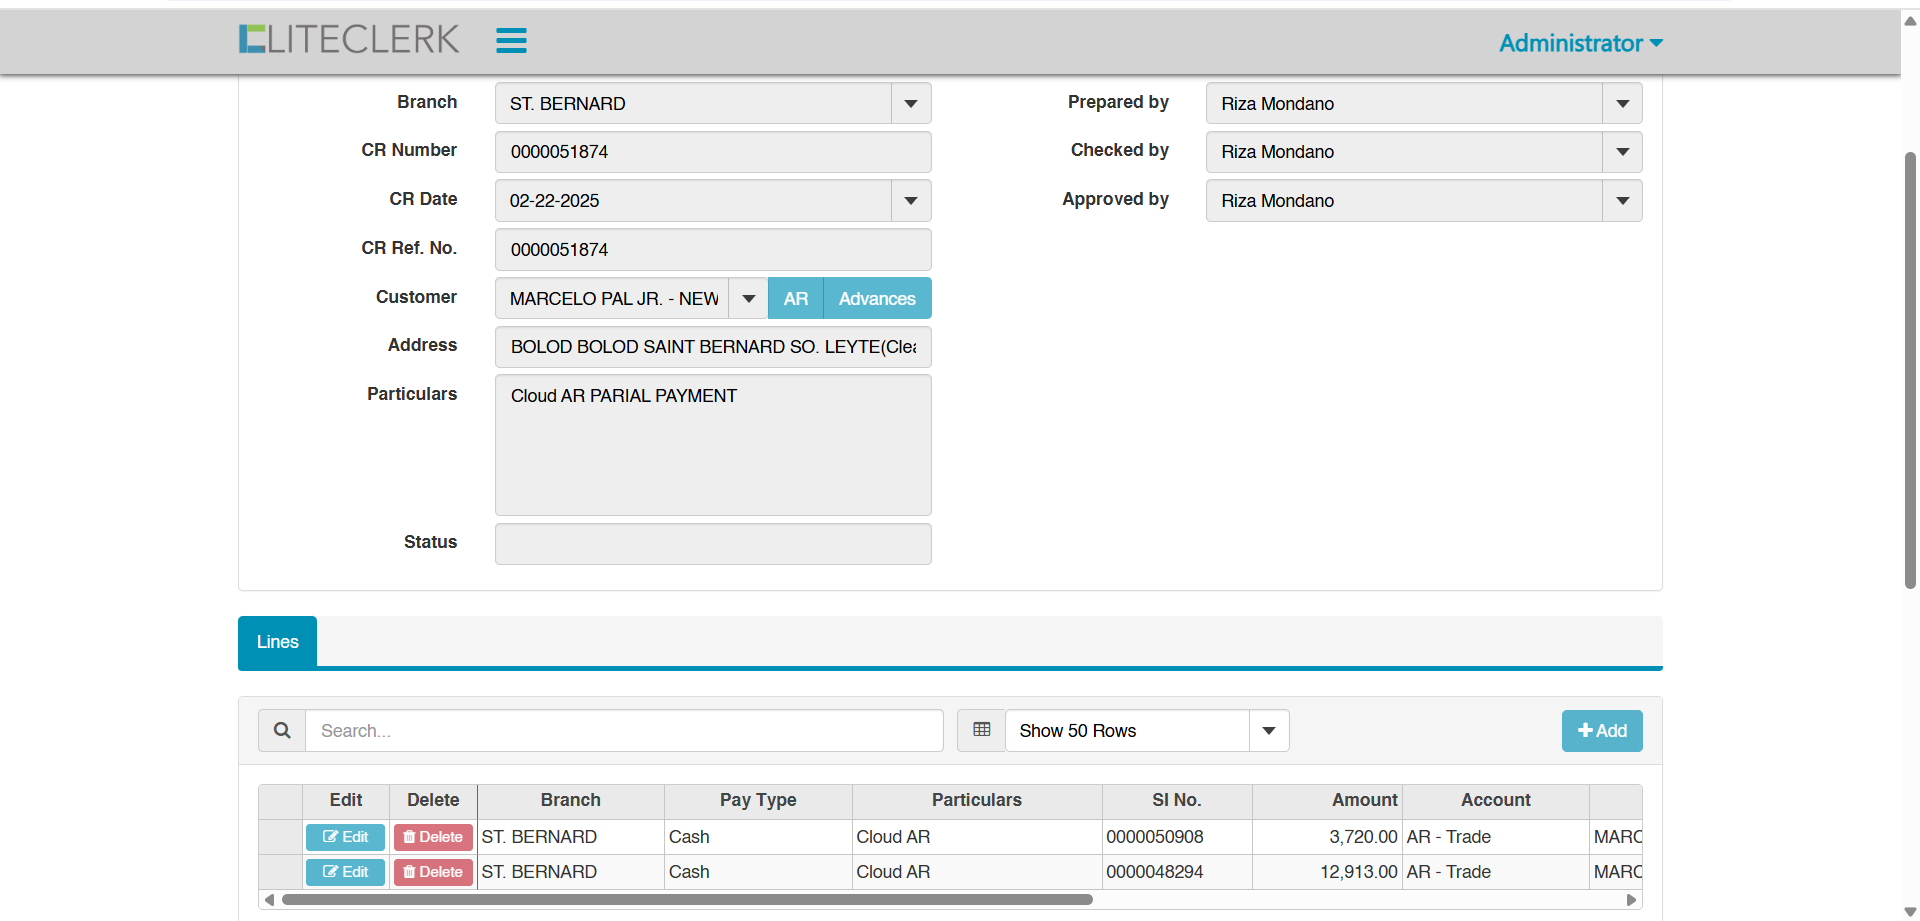The height and width of the screenshot is (921, 1920).
Task: Edit the line with SI No. 0000048294
Action: click(x=345, y=872)
